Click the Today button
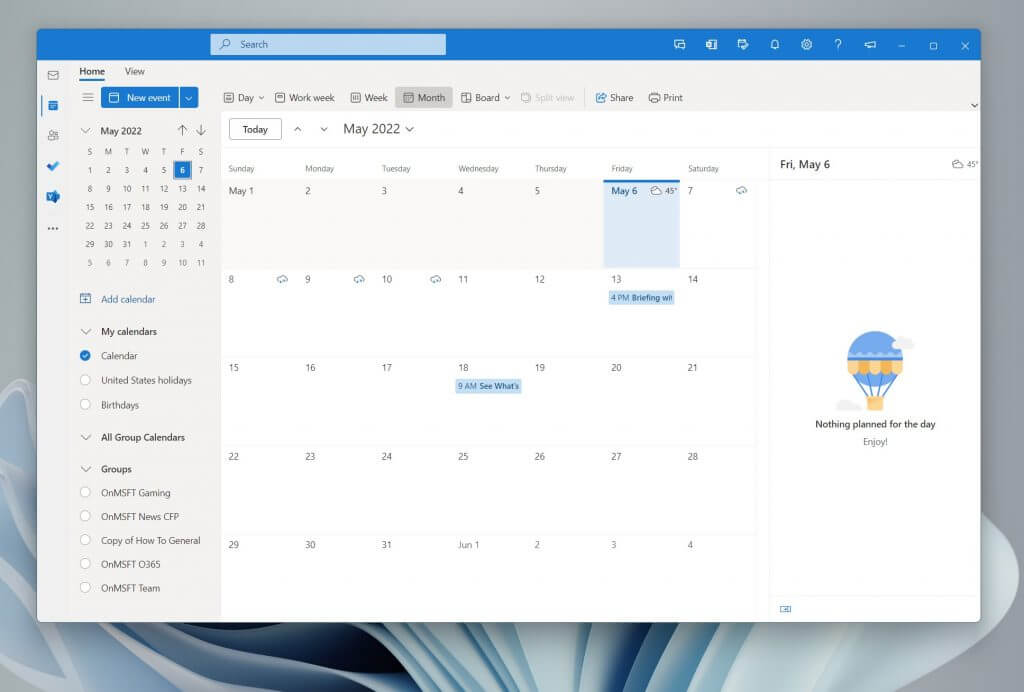 click(x=255, y=129)
